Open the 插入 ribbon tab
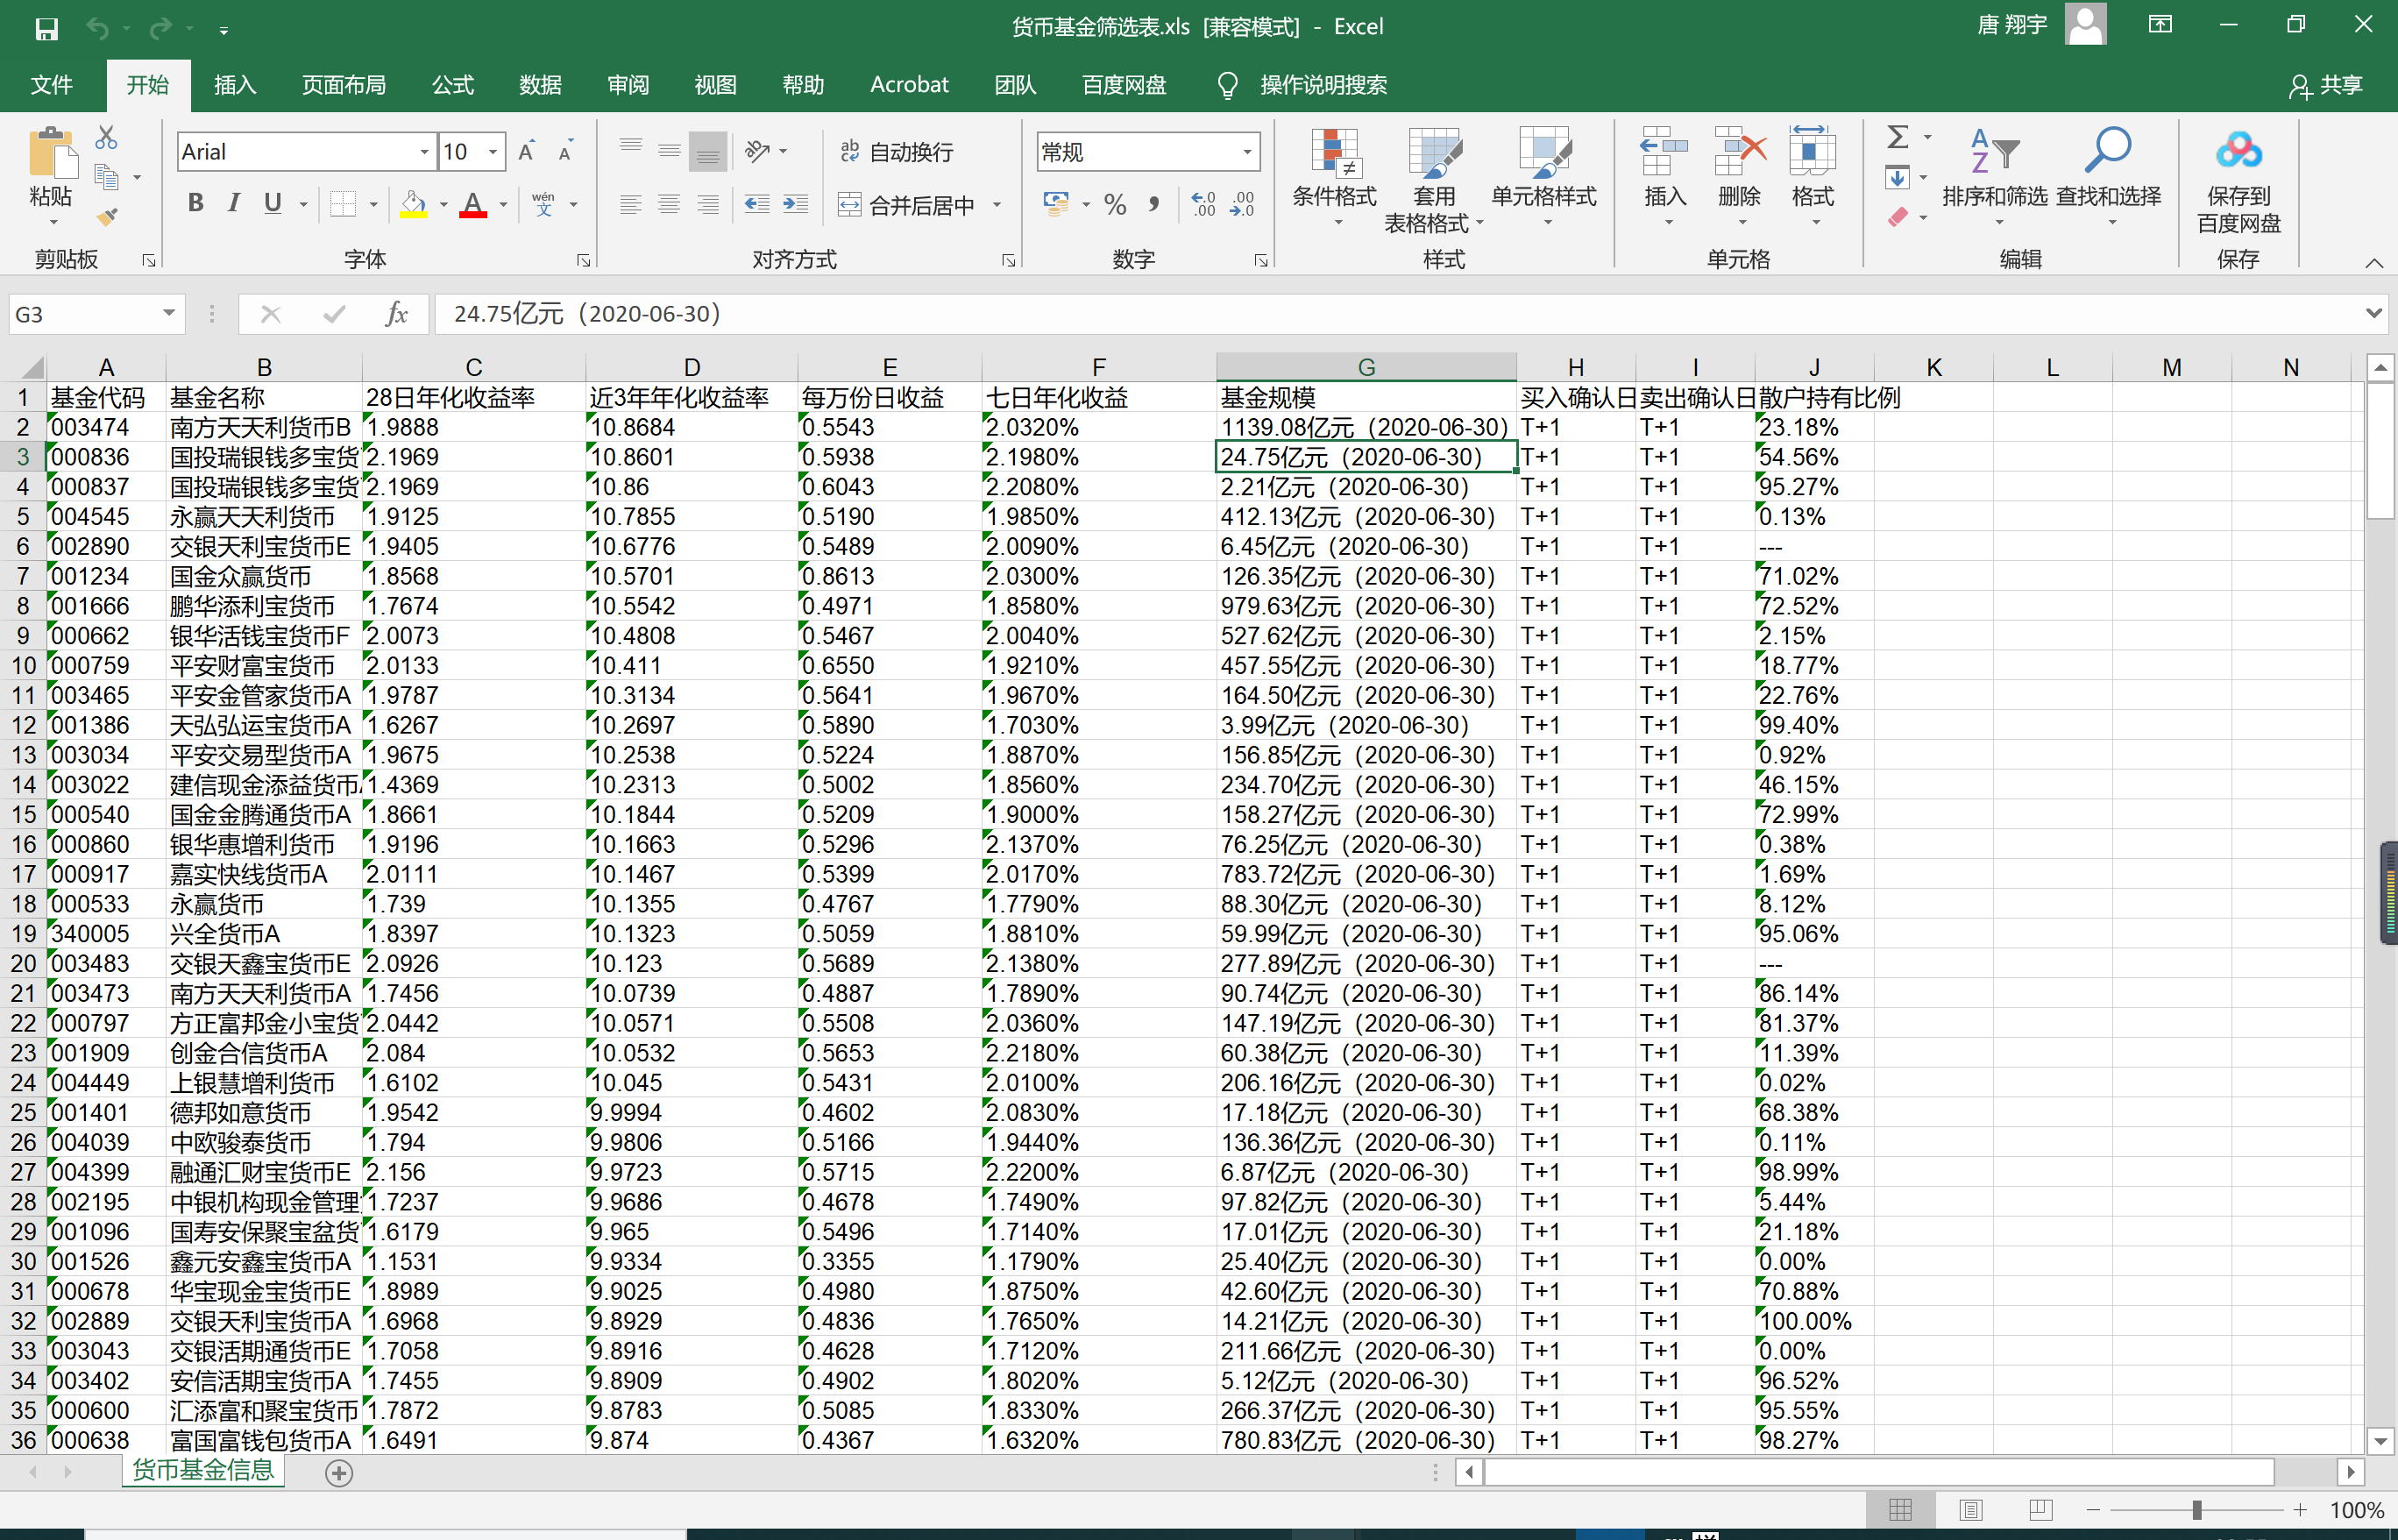 tap(235, 85)
